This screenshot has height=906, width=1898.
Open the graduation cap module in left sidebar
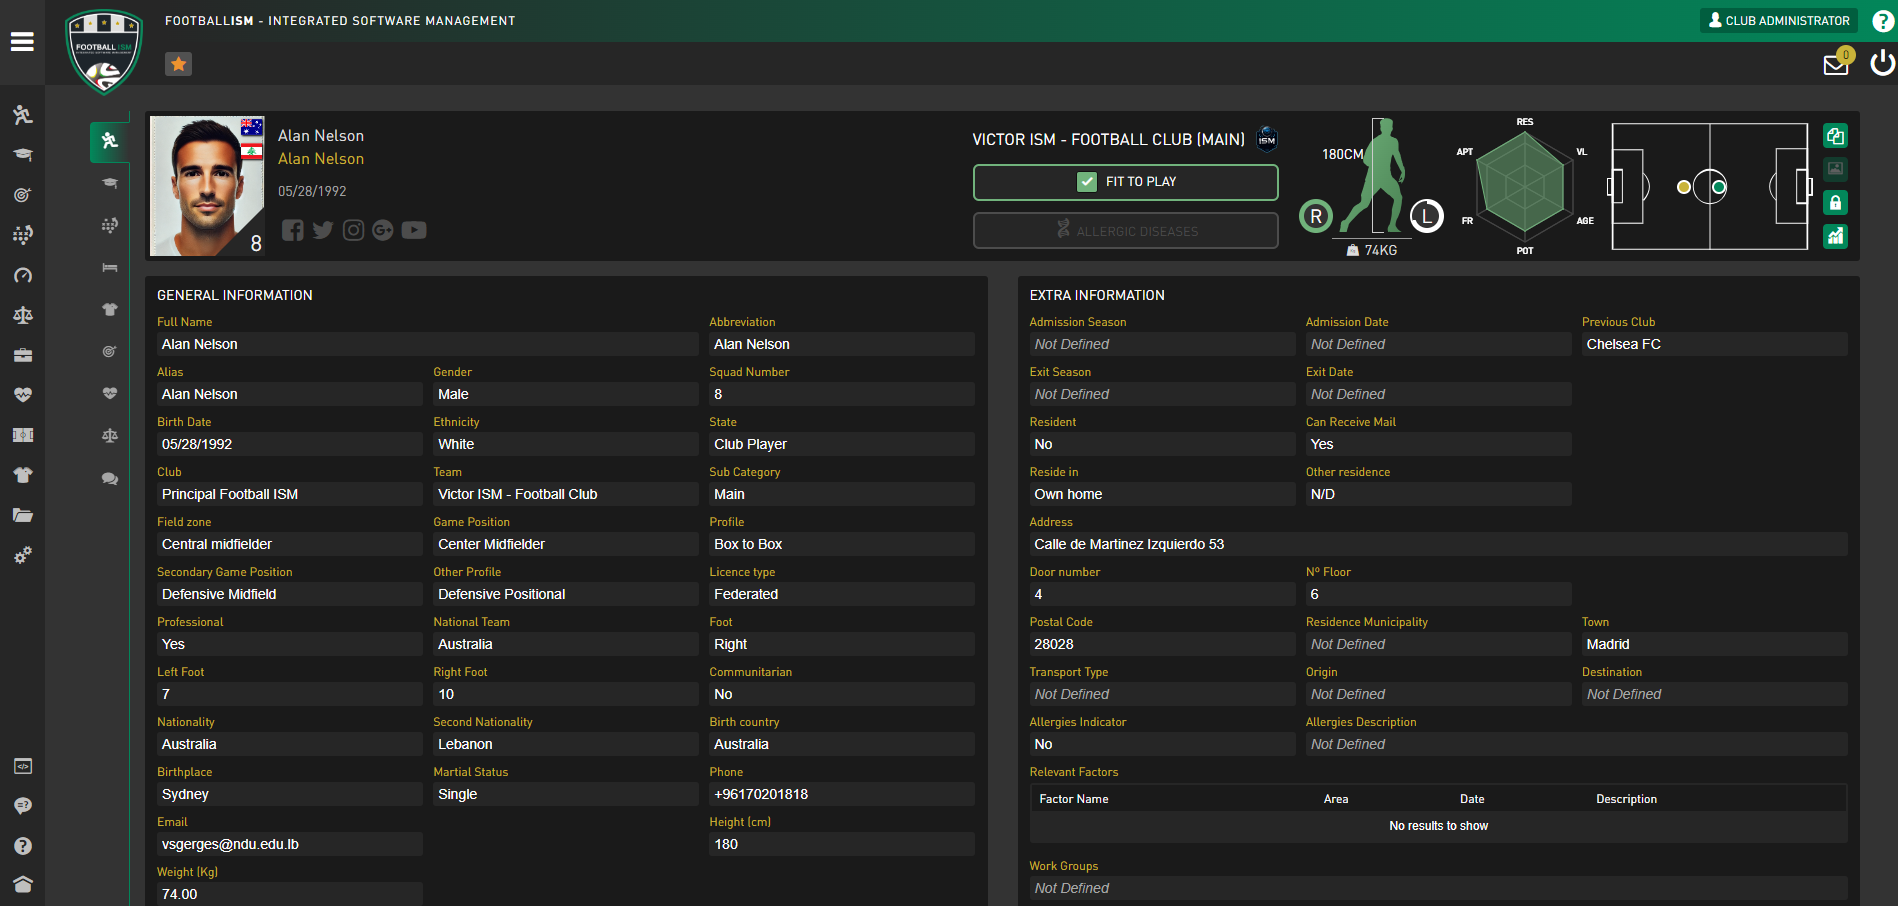pos(22,155)
